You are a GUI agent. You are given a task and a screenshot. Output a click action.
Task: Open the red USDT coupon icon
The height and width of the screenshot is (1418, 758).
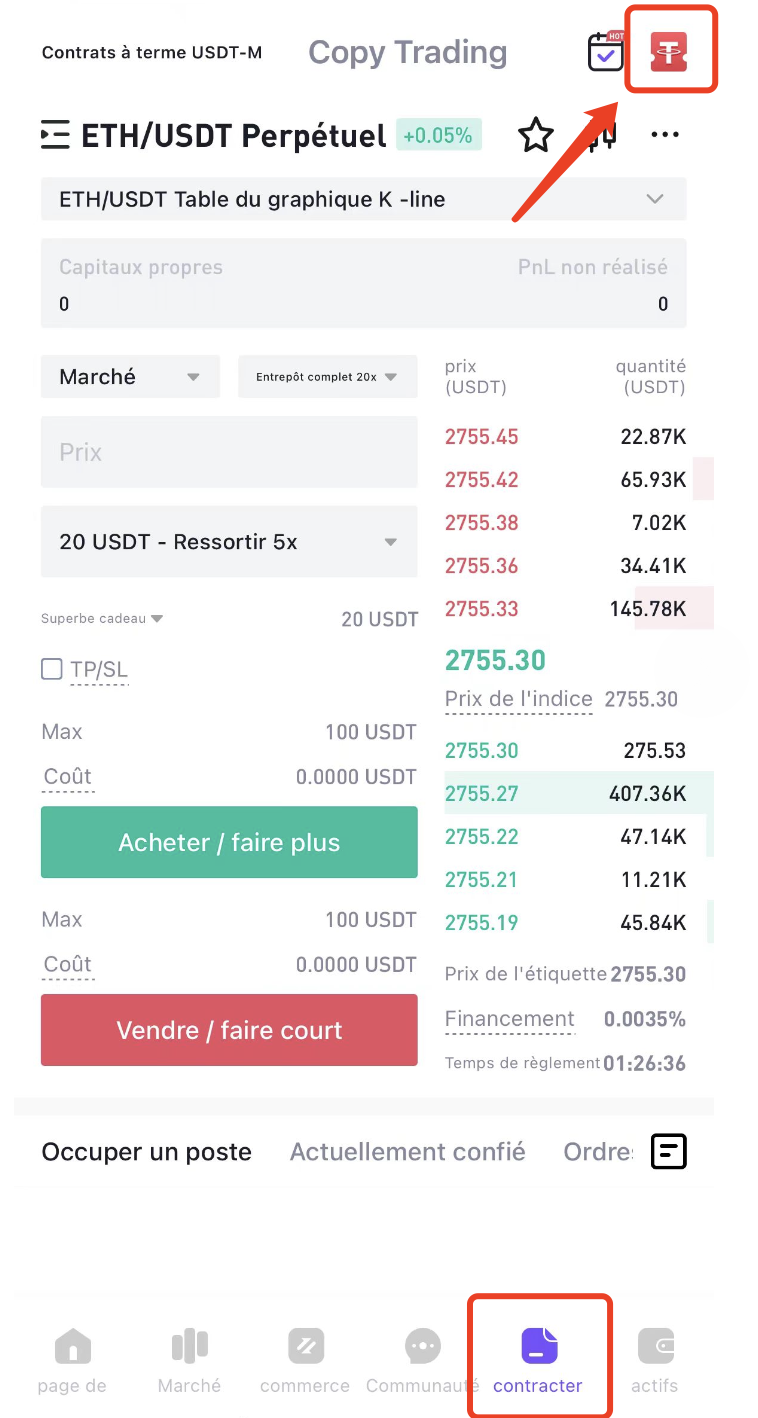tap(671, 51)
